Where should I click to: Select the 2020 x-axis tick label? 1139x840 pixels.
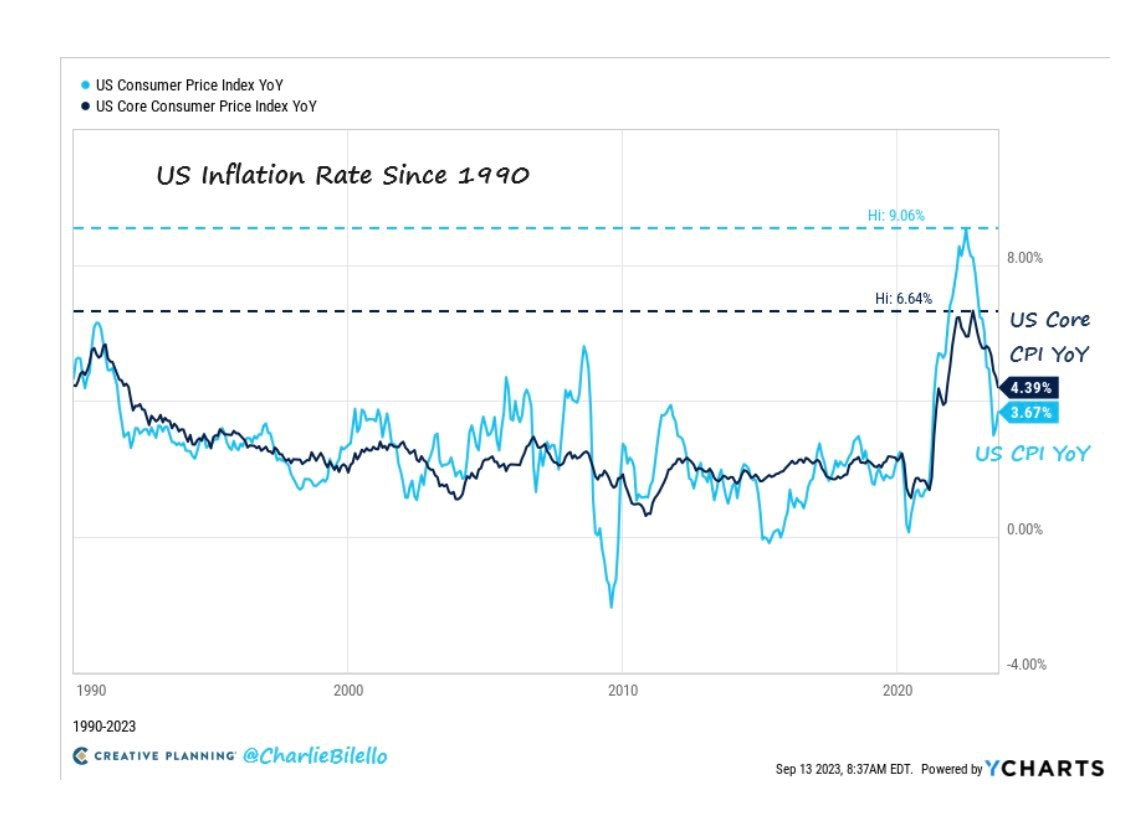coord(897,690)
